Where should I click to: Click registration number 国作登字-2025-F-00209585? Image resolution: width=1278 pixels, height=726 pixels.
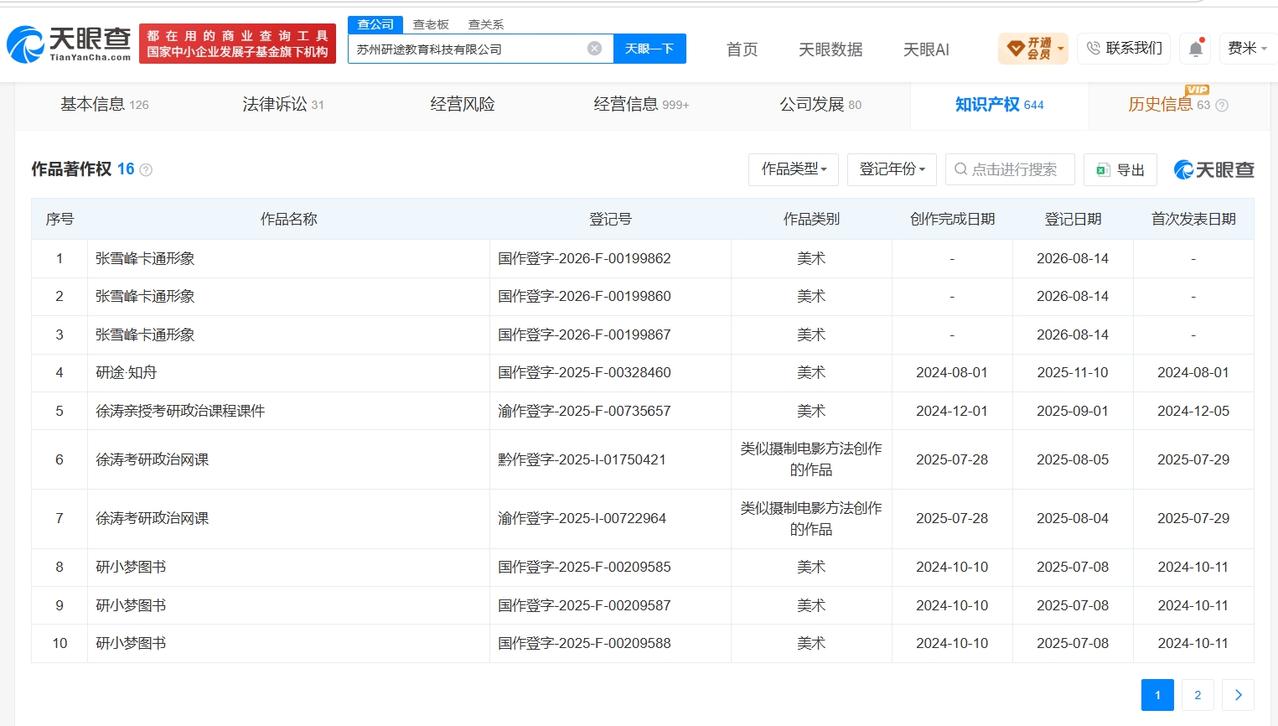click(584, 566)
